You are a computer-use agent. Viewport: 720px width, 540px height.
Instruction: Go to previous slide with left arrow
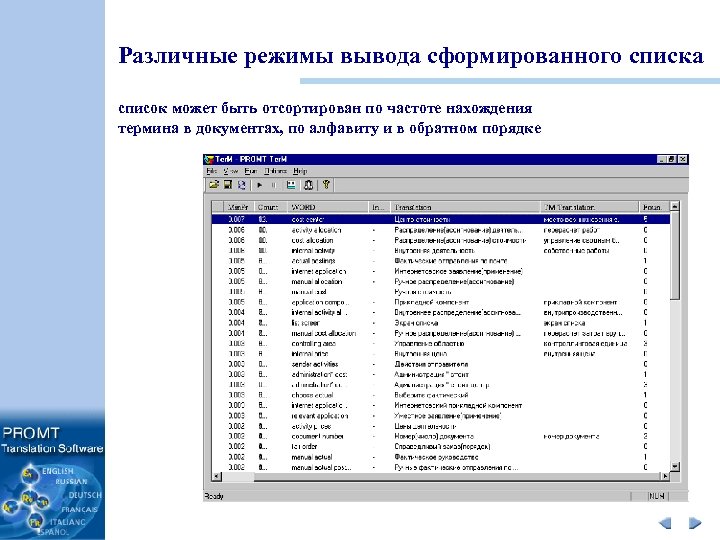pos(665,523)
